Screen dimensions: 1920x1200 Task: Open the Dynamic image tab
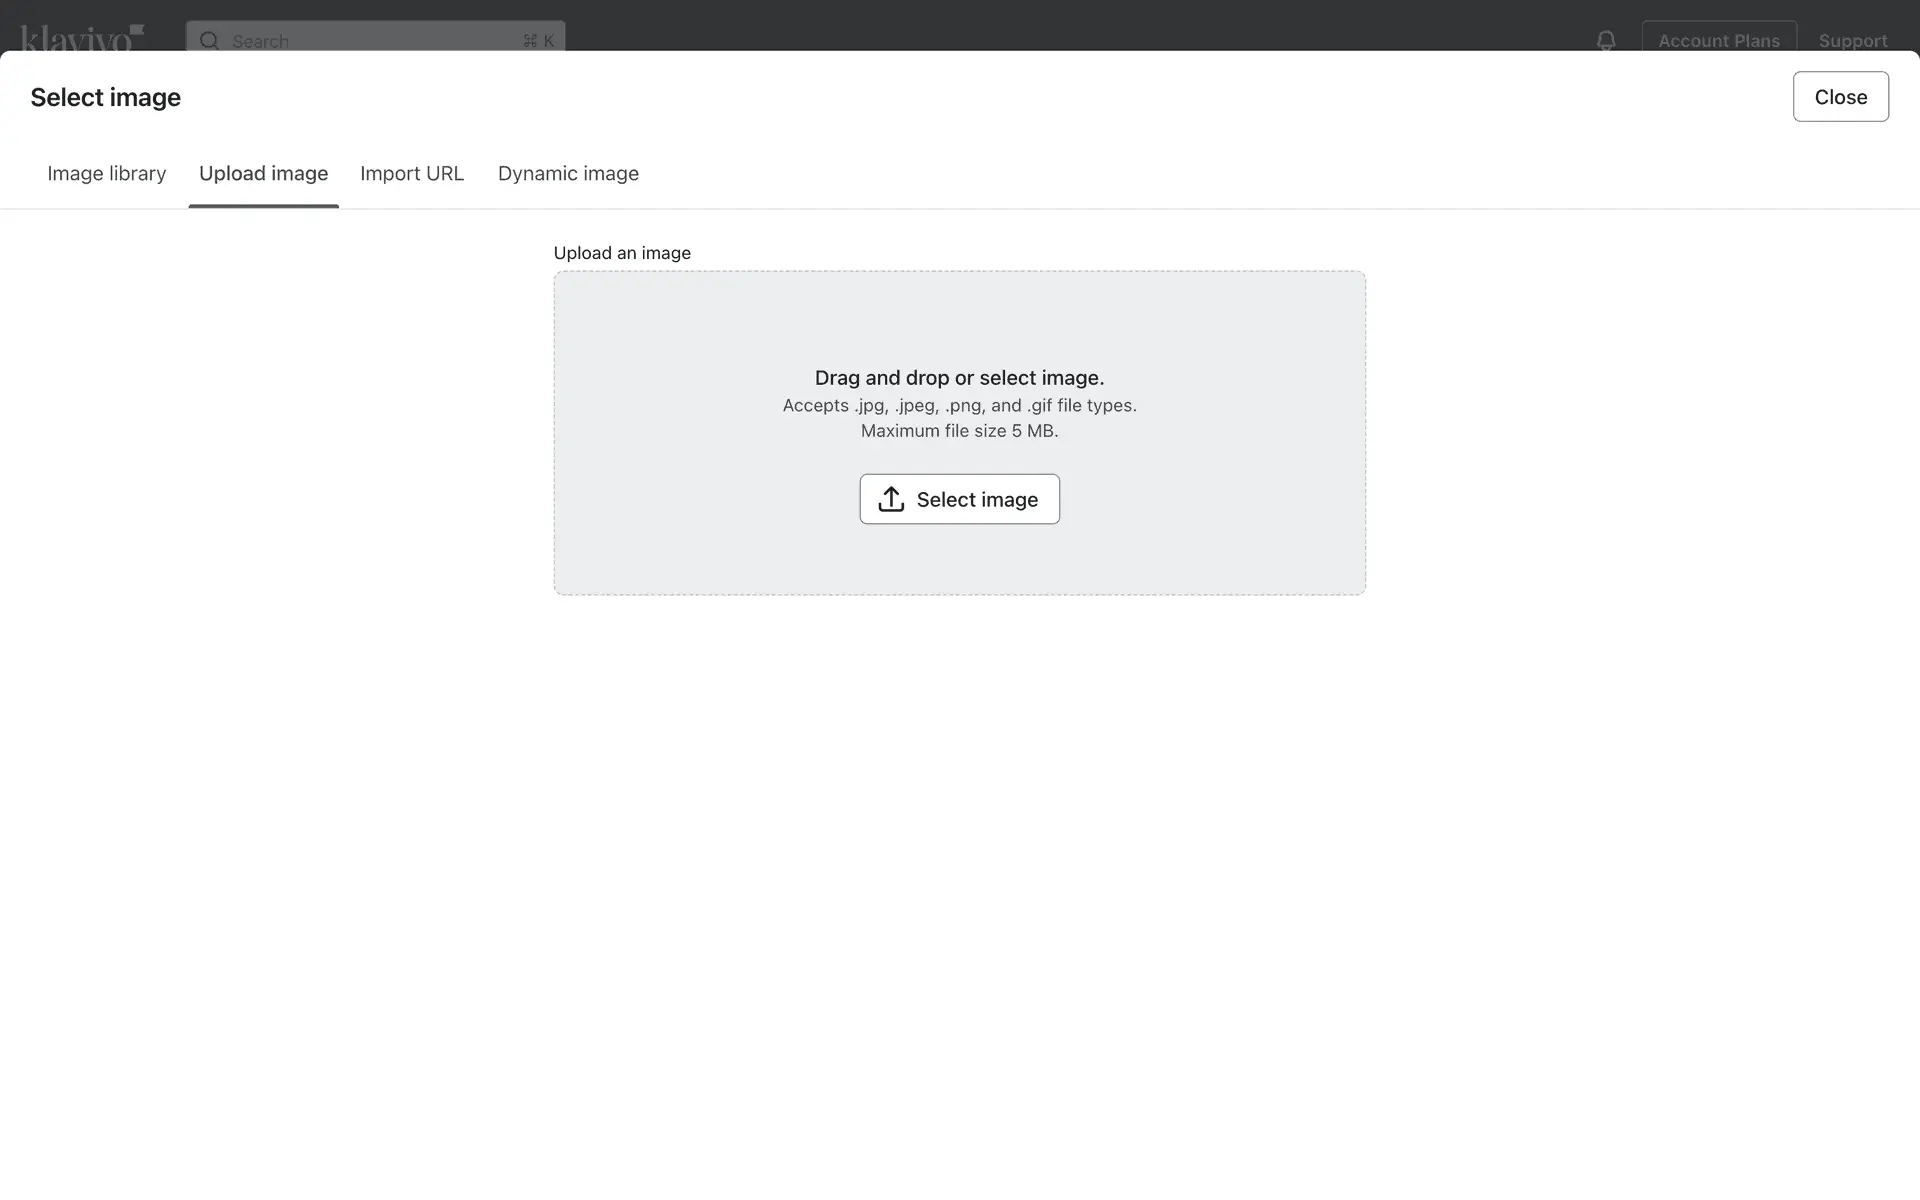(568, 174)
